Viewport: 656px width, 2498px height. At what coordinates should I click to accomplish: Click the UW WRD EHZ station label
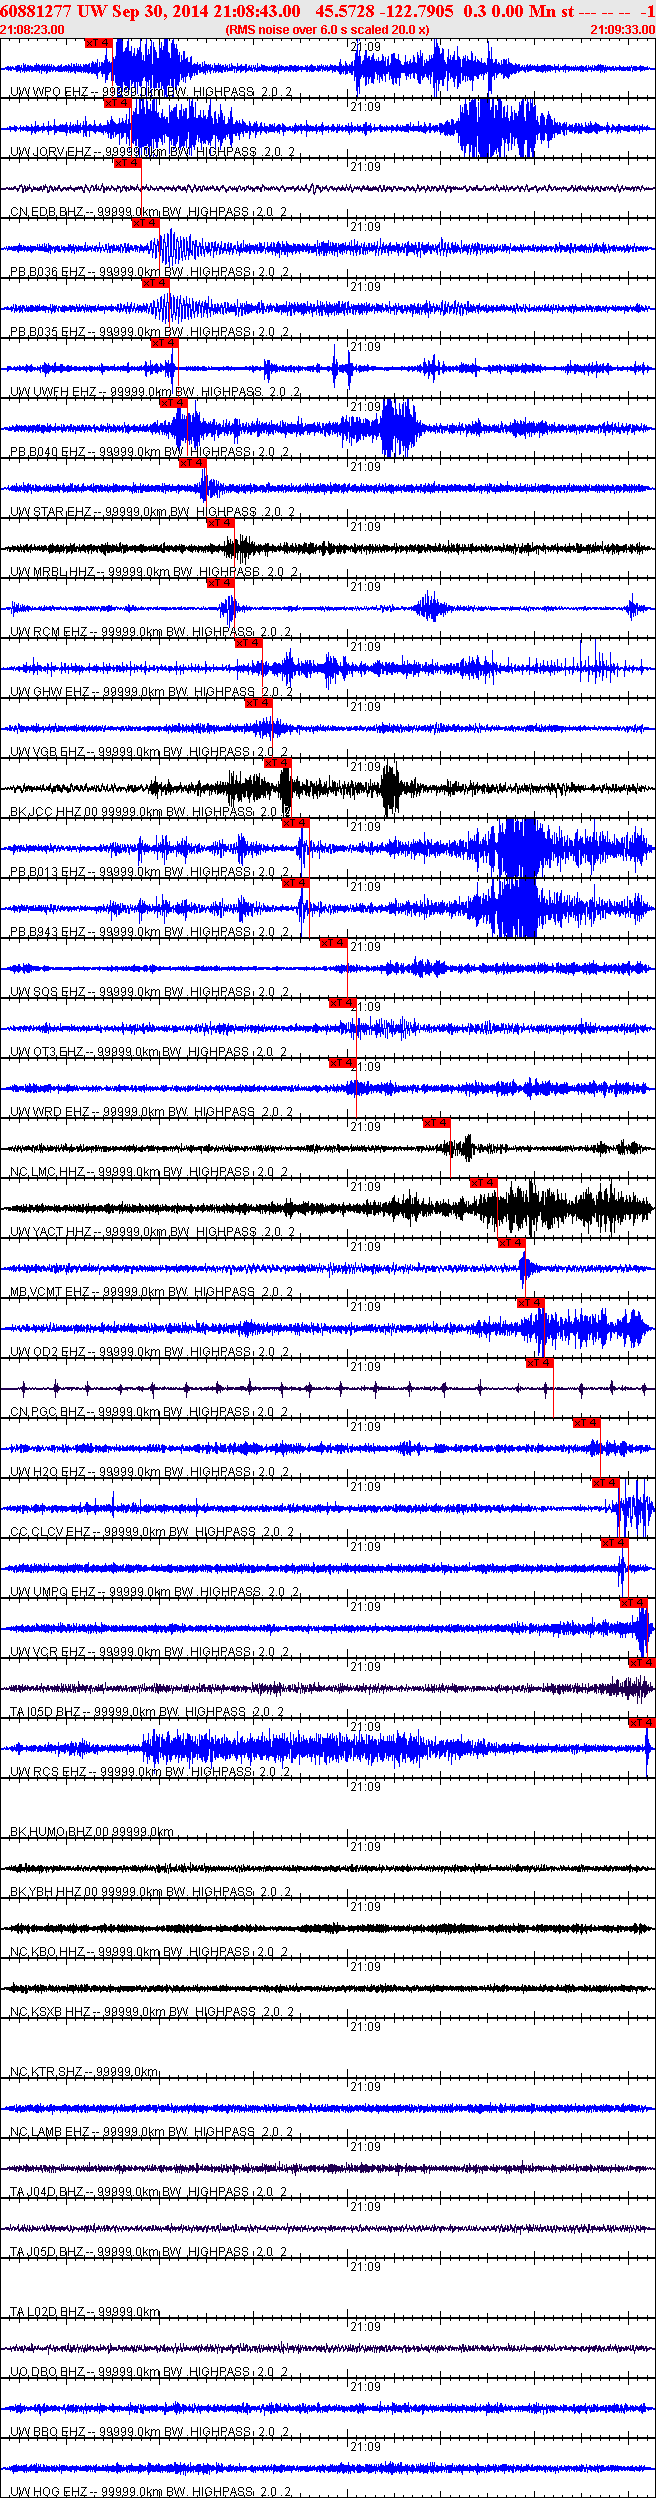tap(152, 1112)
